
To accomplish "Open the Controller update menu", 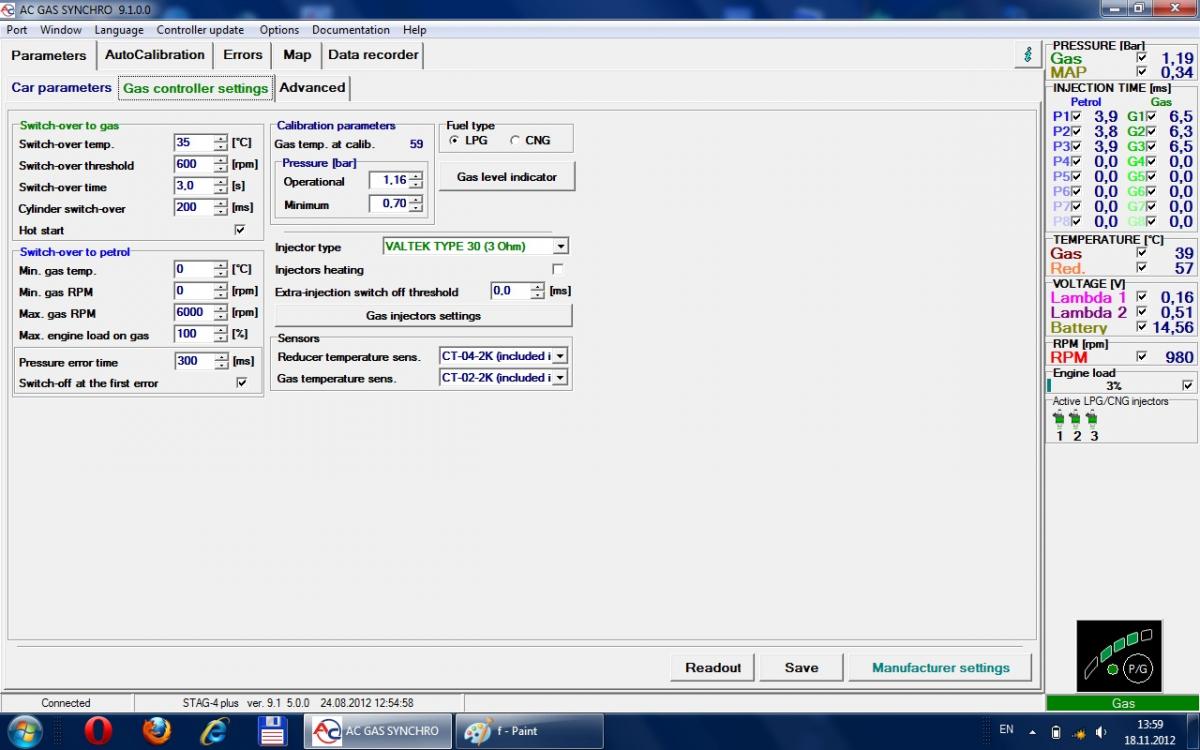I will [201, 30].
